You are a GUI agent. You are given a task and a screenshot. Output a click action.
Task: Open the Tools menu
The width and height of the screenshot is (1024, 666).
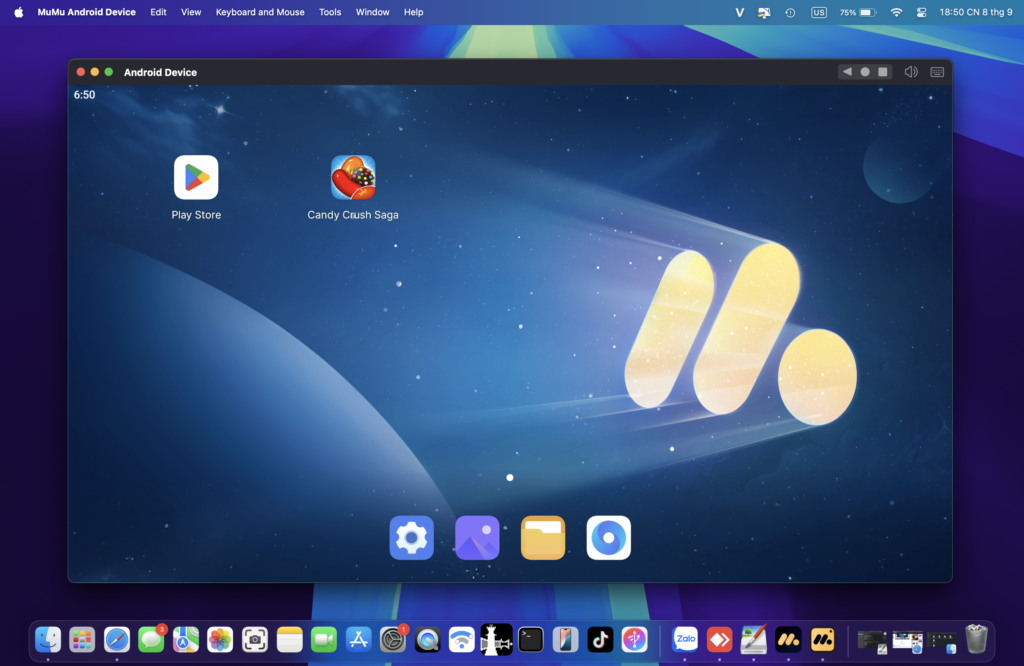[329, 12]
